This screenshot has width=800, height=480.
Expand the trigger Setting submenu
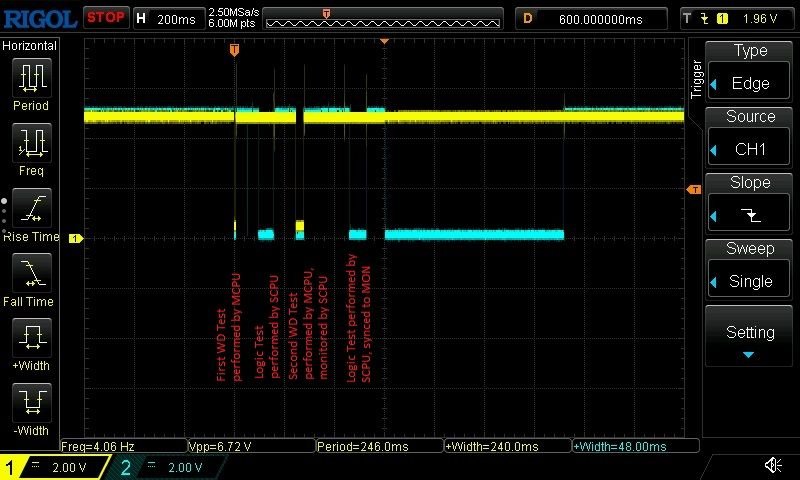point(750,338)
